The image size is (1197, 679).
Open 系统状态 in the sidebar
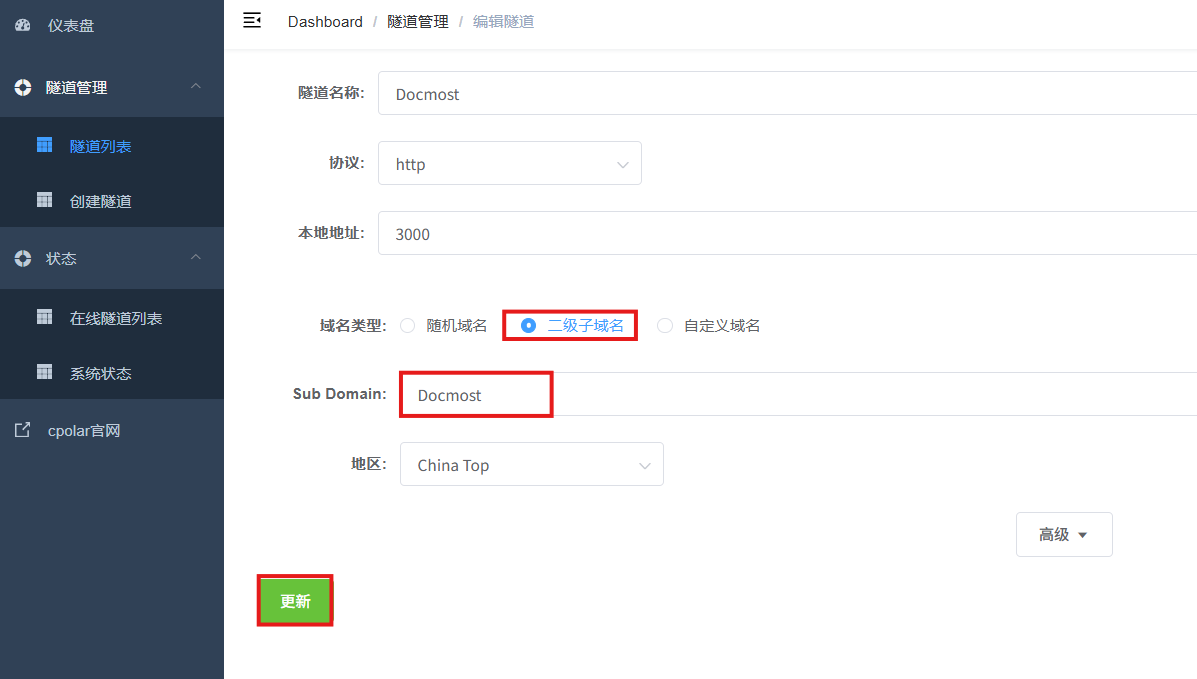(x=100, y=373)
